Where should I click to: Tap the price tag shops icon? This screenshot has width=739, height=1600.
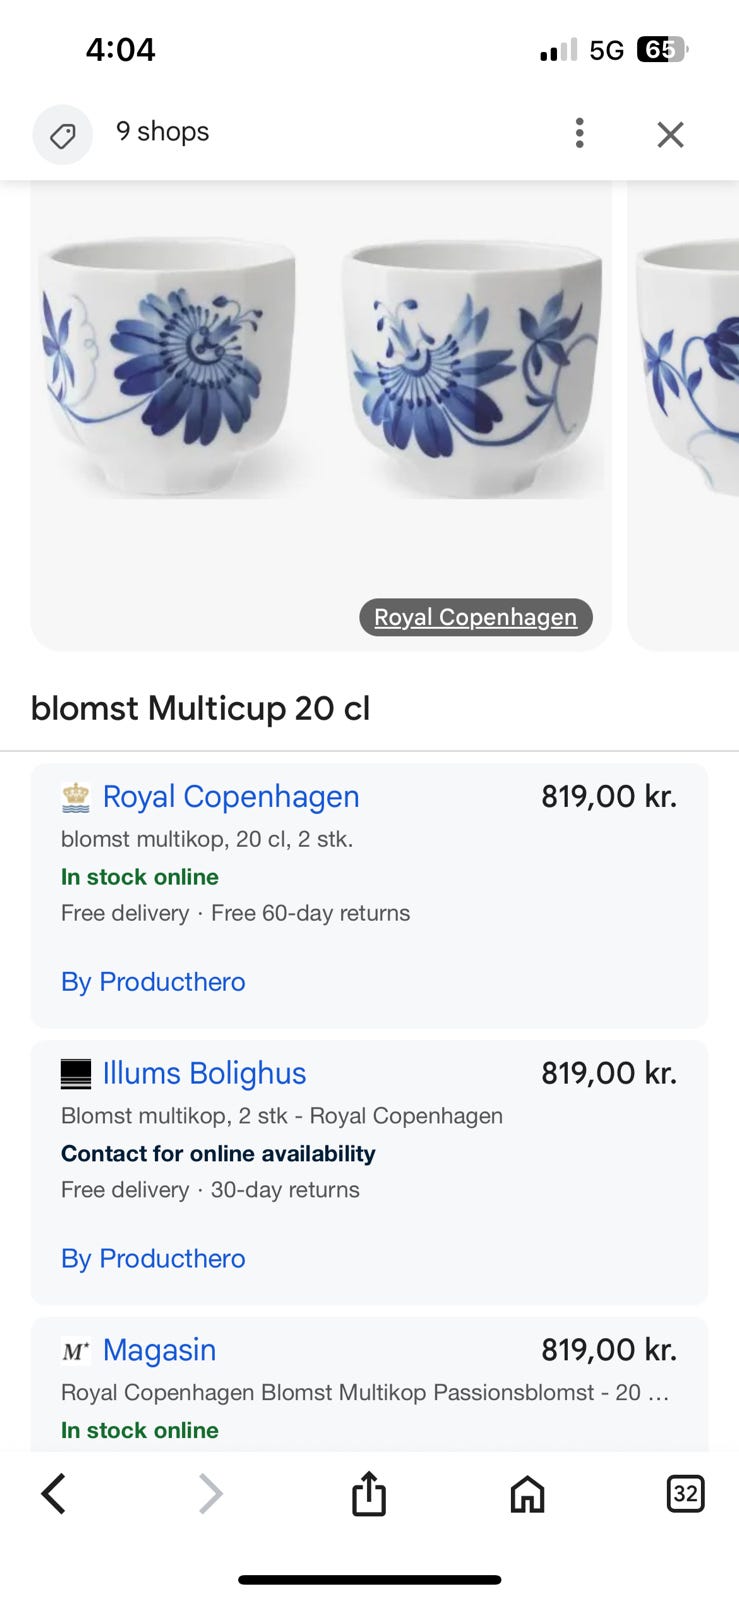click(62, 135)
